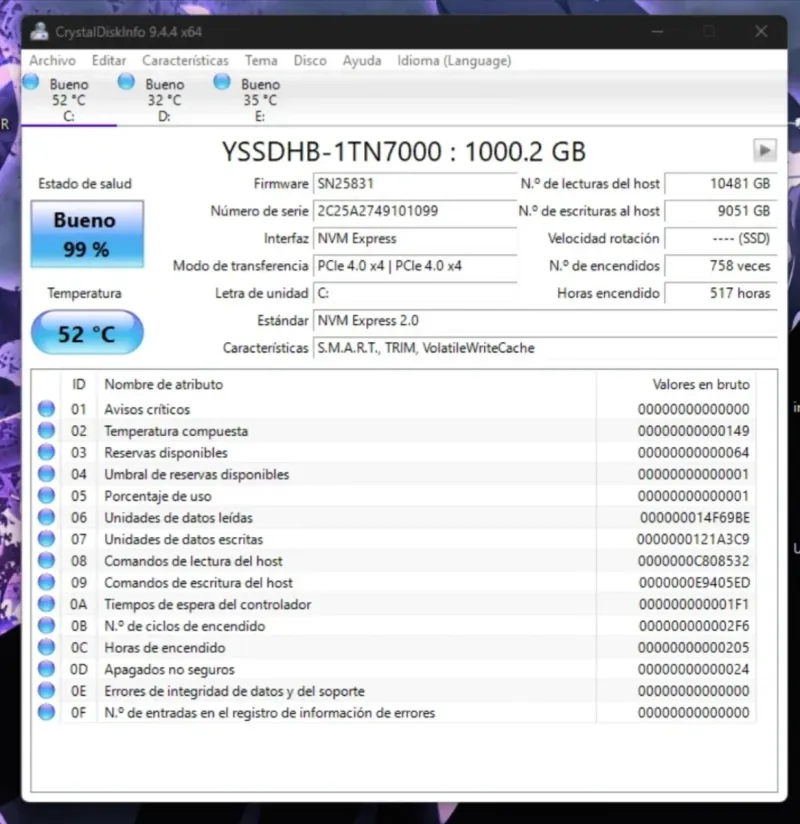Open the Disco menu
The image size is (800, 824).
point(310,61)
